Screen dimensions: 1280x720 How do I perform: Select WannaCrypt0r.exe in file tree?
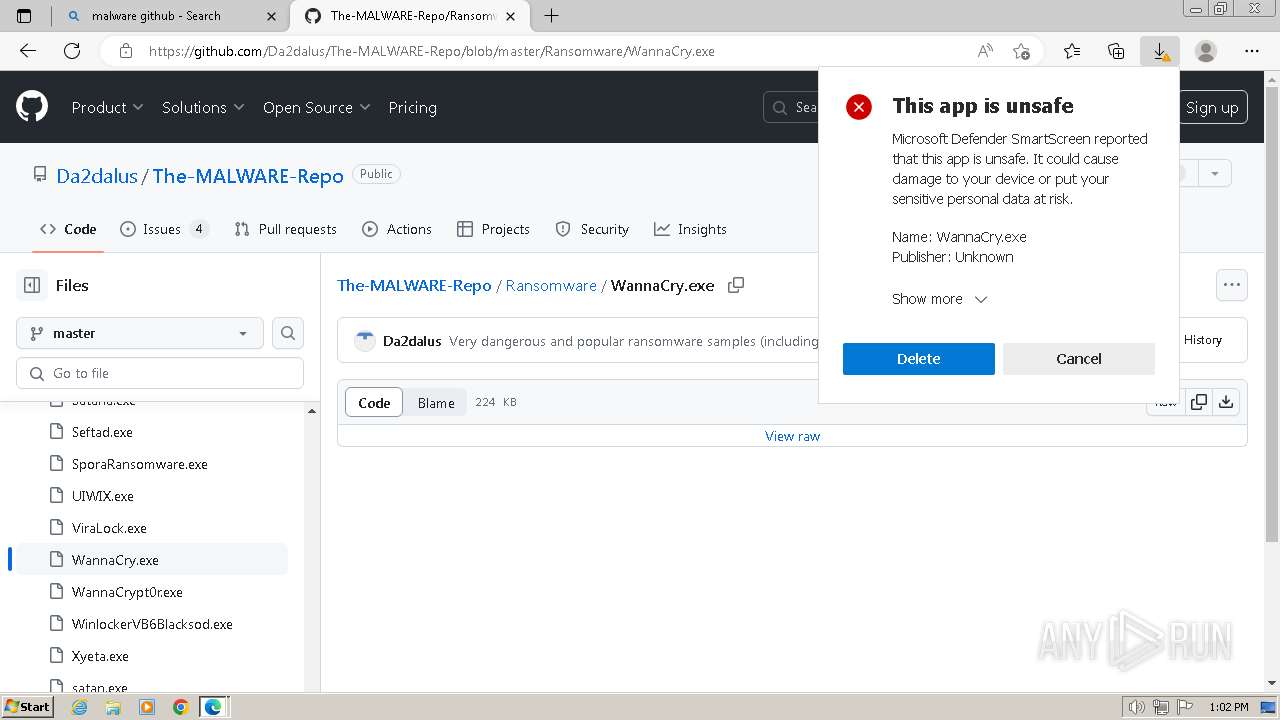[x=127, y=592]
